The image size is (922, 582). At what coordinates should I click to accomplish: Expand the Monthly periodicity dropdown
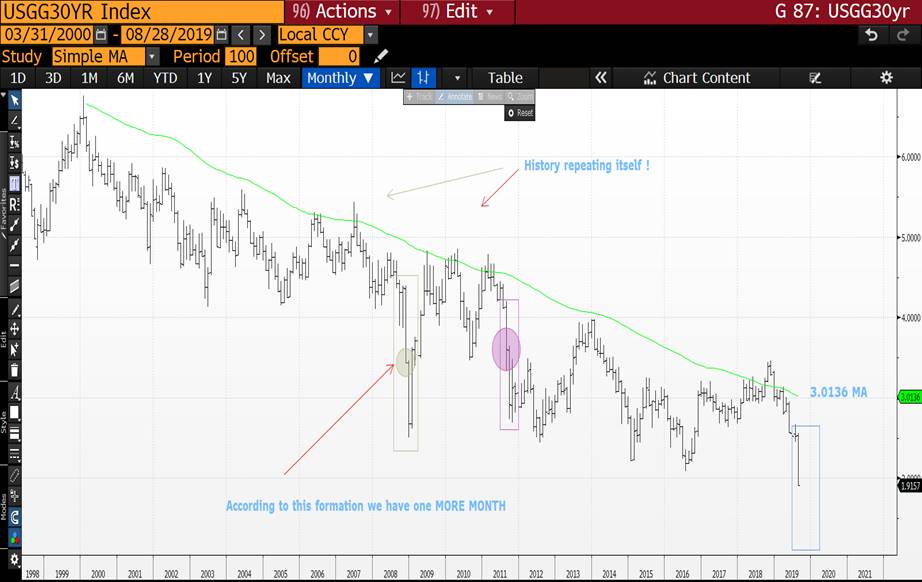[340, 78]
